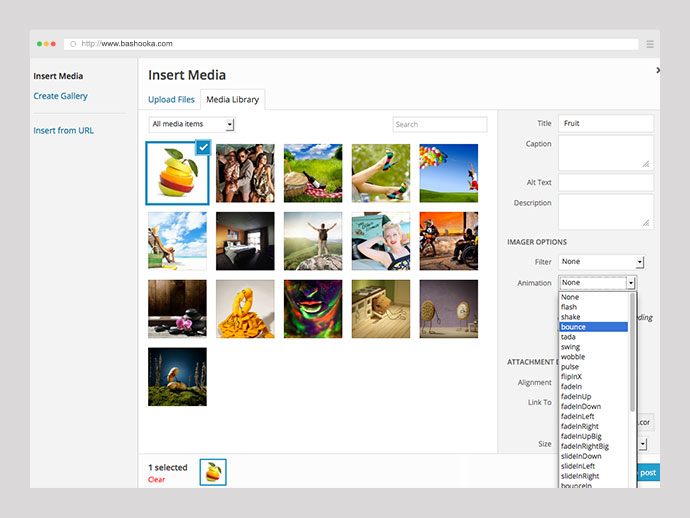Viewport: 690px width, 518px height.
Task: Click the reload icon in address bar
Action: click(73, 44)
